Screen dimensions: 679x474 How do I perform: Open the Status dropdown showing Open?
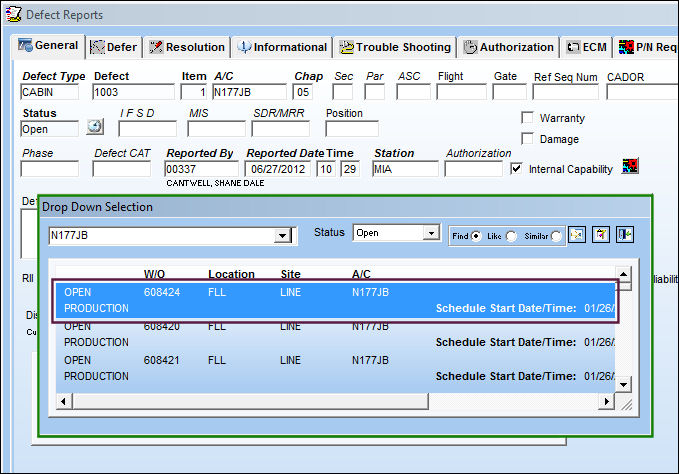click(x=431, y=233)
